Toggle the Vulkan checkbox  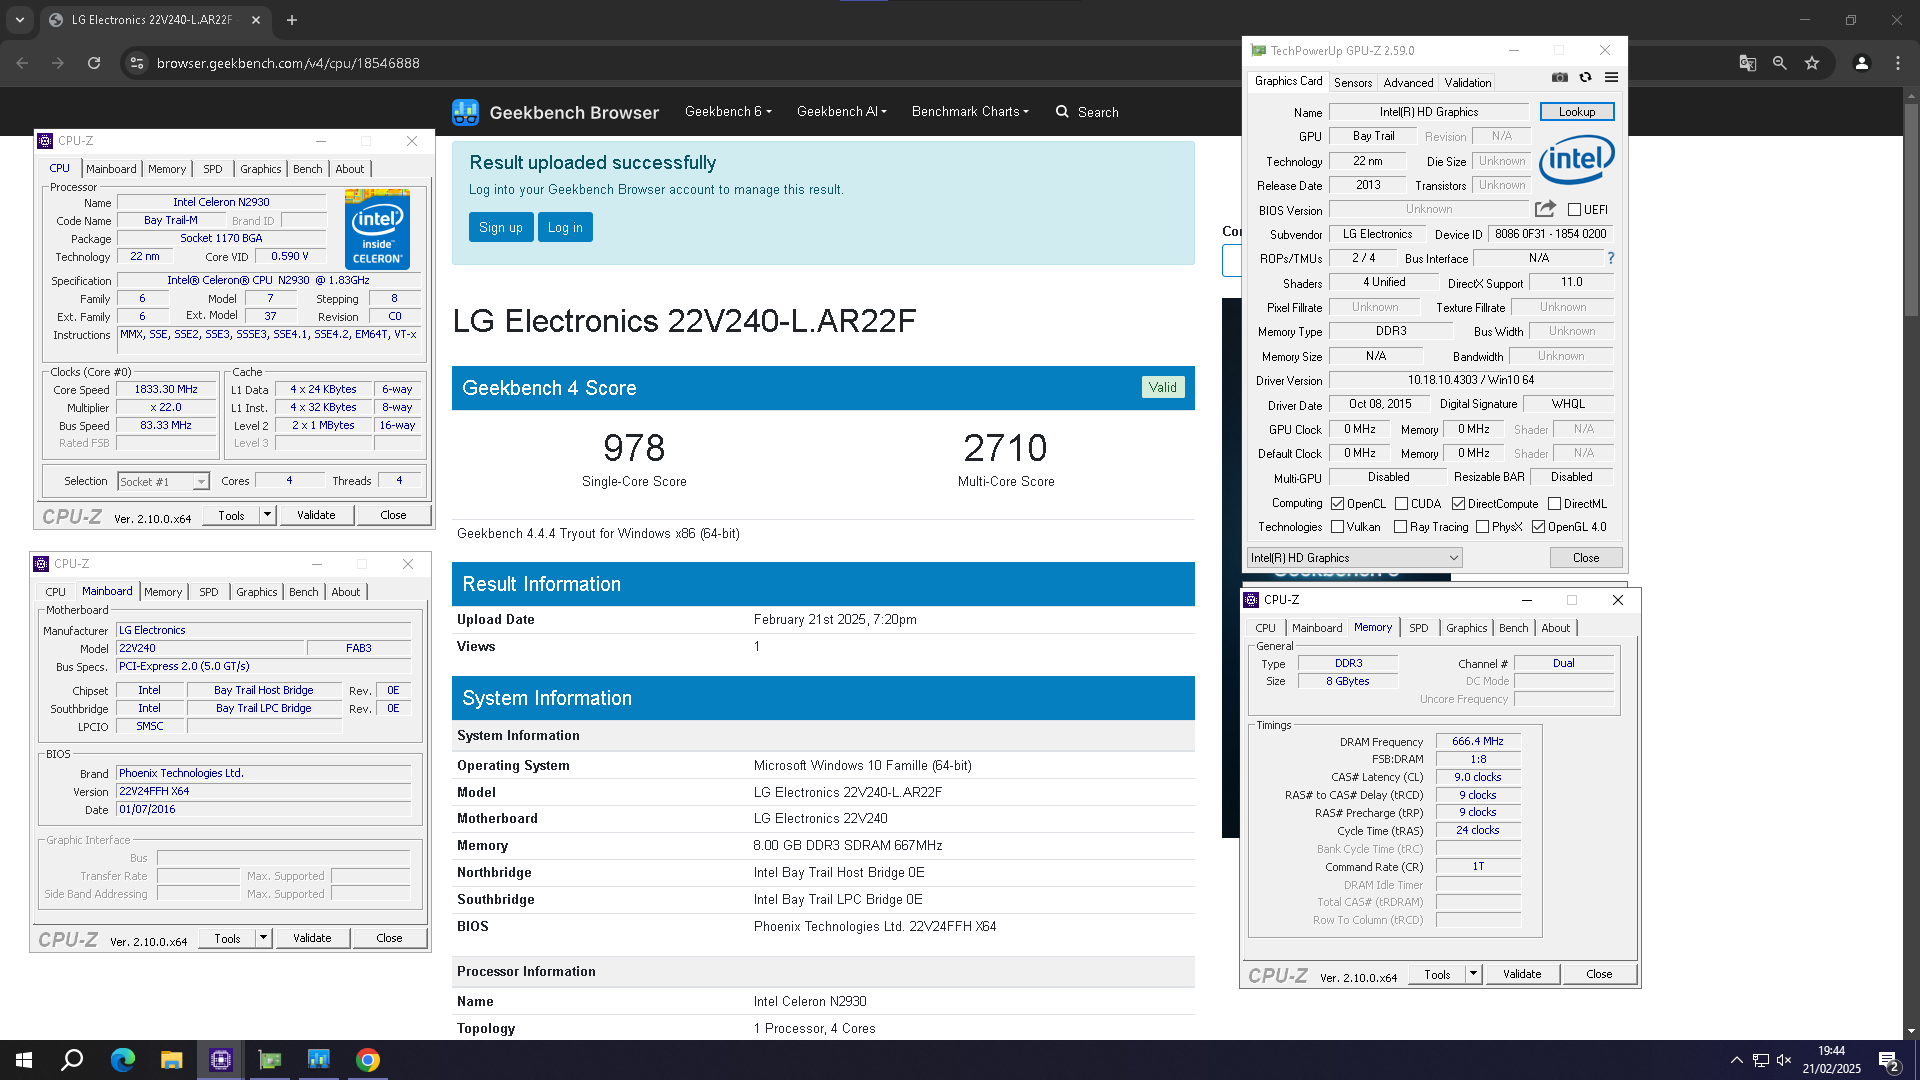pyautogui.click(x=1337, y=527)
